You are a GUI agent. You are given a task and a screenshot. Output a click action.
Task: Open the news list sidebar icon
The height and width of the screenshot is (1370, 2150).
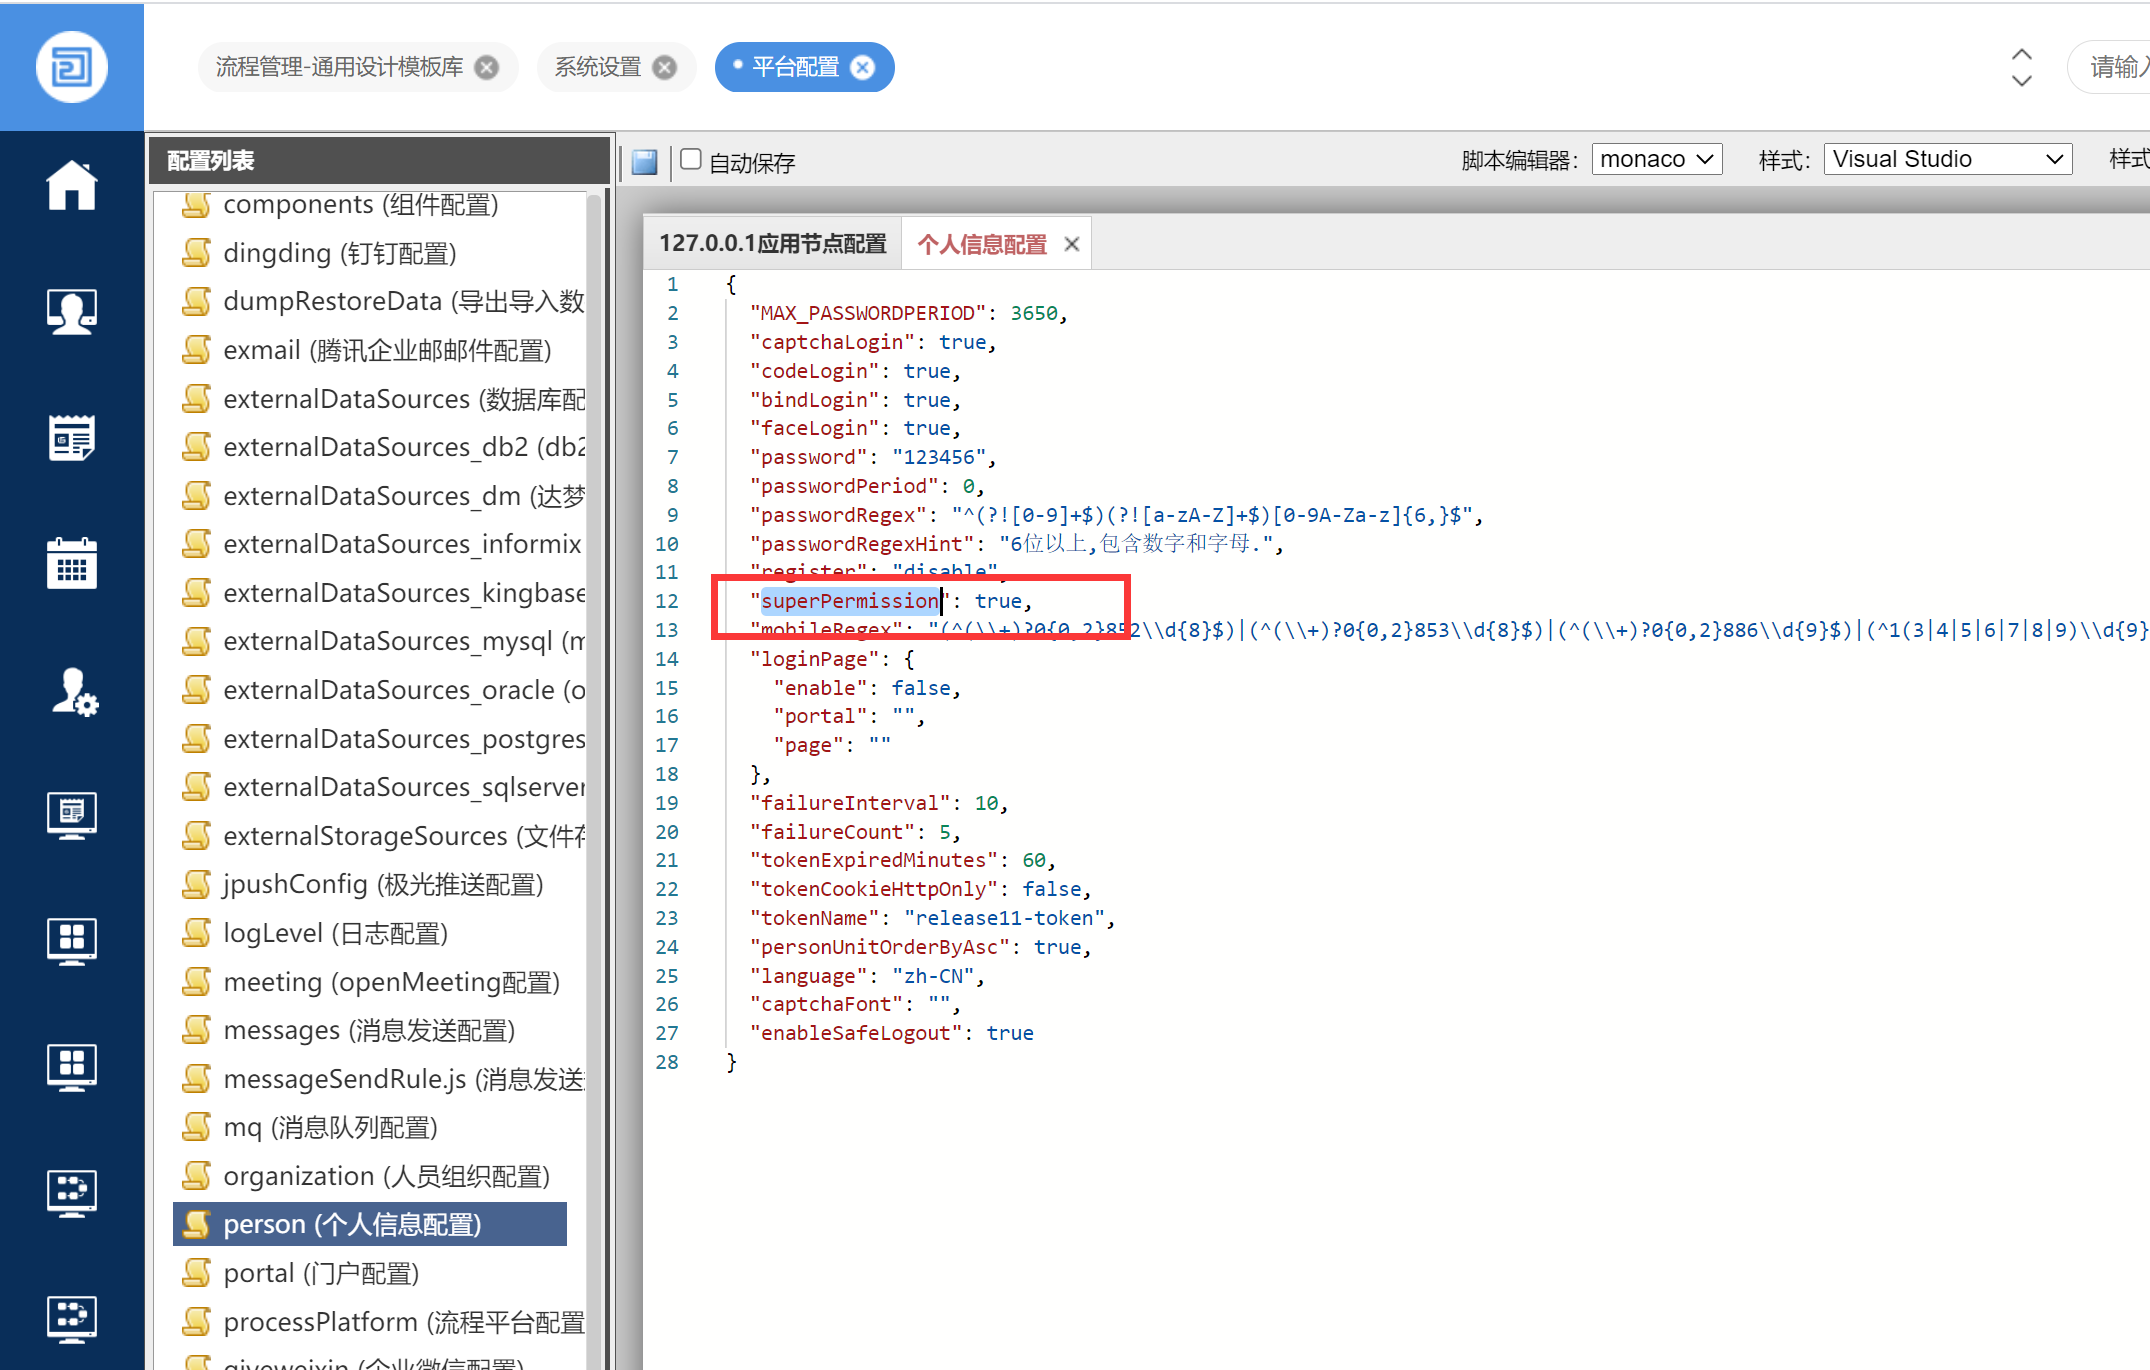click(x=71, y=438)
